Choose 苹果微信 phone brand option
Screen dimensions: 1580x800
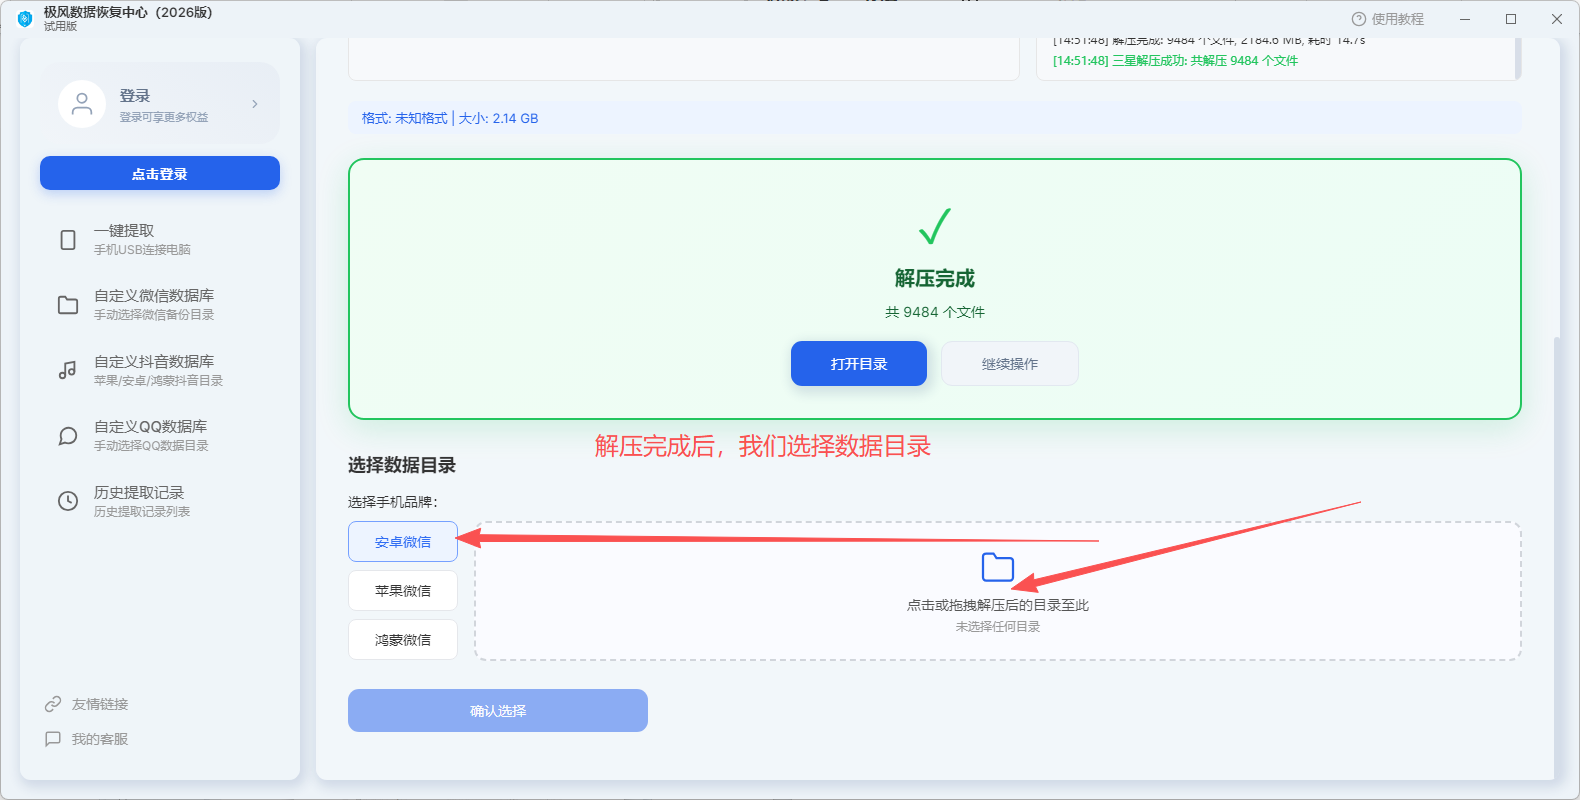pyautogui.click(x=403, y=591)
